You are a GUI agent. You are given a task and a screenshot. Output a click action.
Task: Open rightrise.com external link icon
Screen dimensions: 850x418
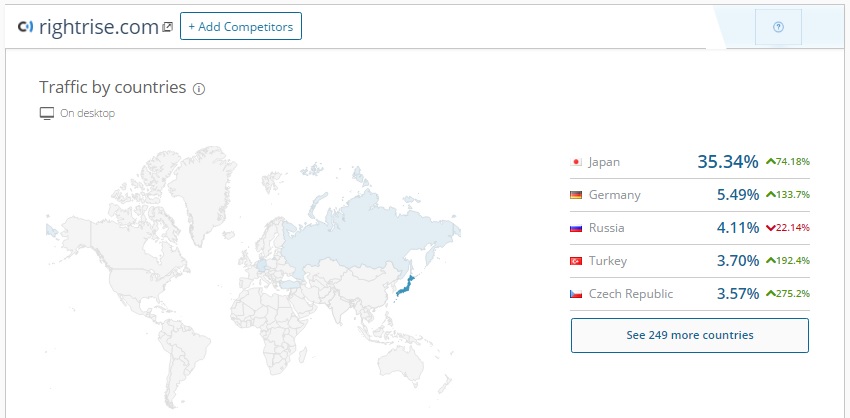tap(168, 27)
